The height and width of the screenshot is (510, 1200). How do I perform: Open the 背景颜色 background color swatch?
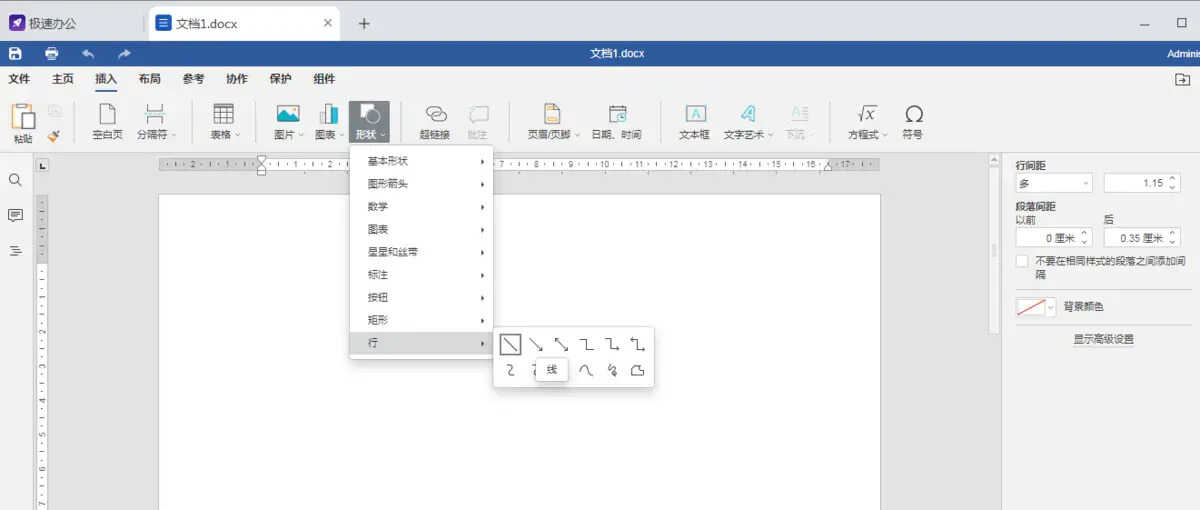(x=1036, y=307)
